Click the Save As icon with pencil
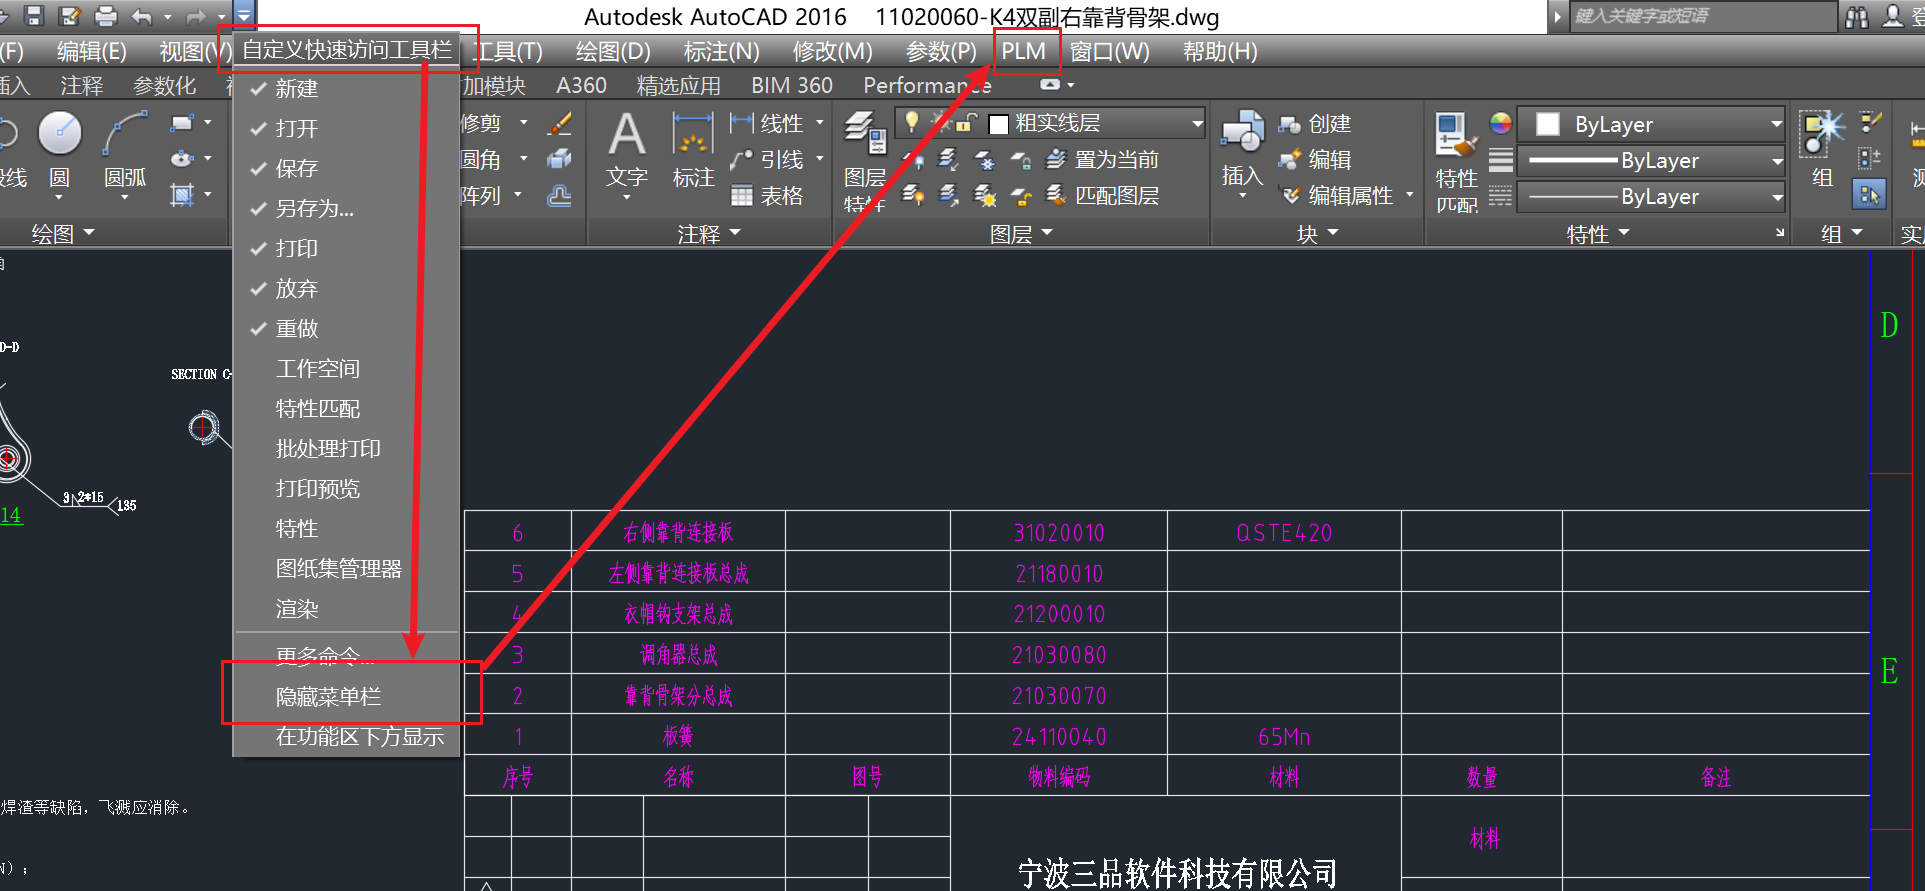This screenshot has height=891, width=1925. (x=70, y=15)
